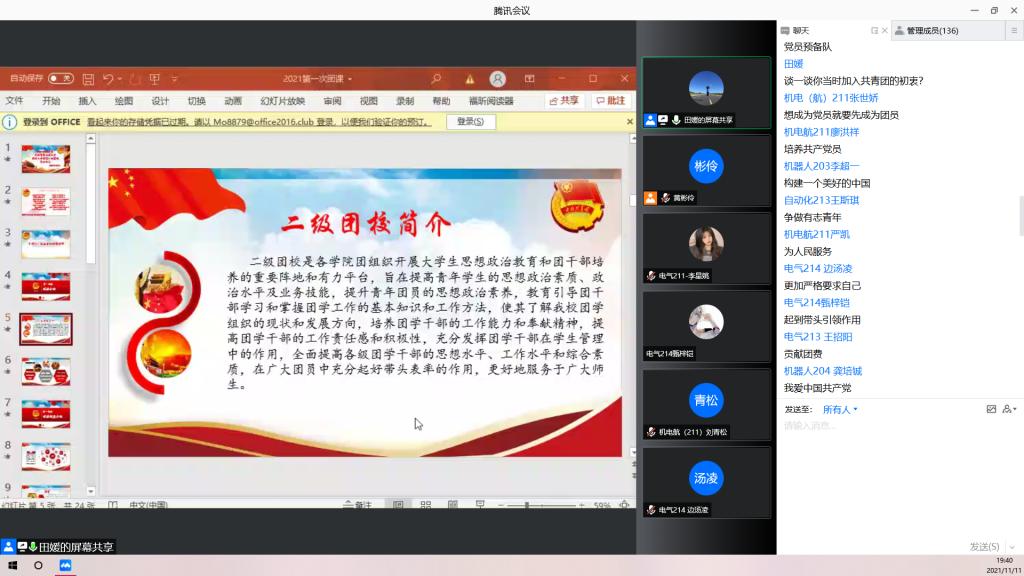The height and width of the screenshot is (576, 1024).
Task: Pop out the chat panel icon
Action: point(875,31)
